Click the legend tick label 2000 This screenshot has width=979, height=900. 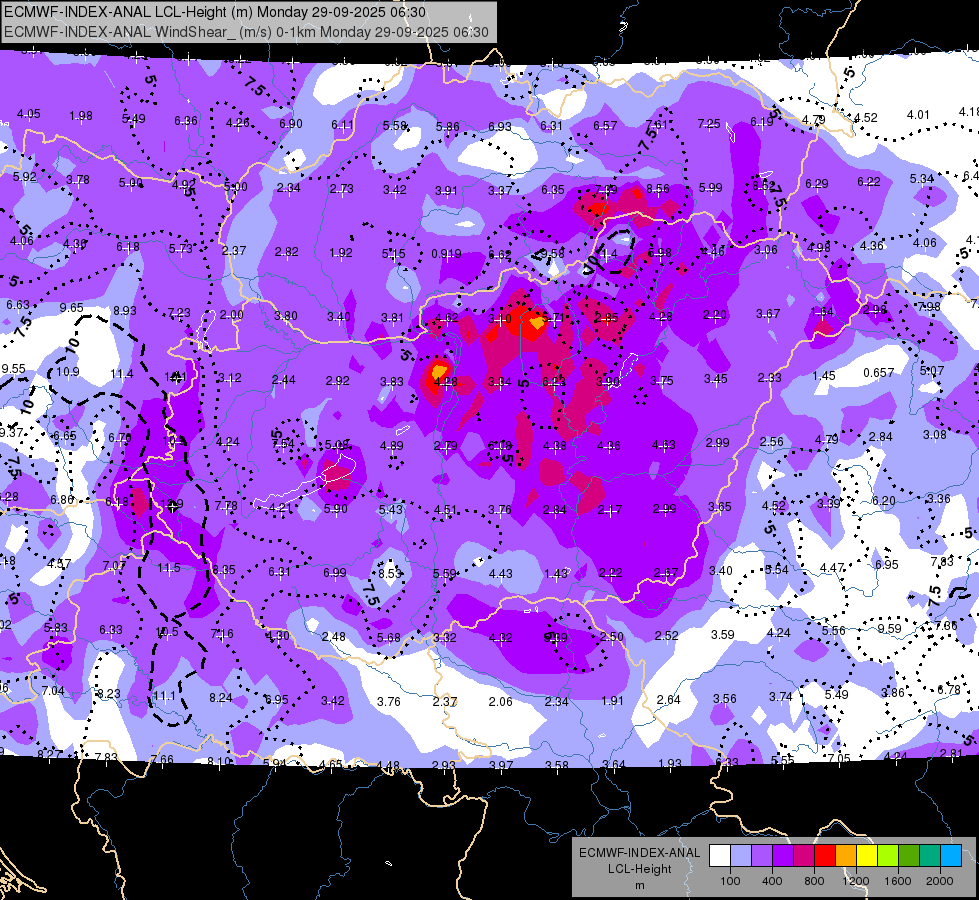point(940,881)
